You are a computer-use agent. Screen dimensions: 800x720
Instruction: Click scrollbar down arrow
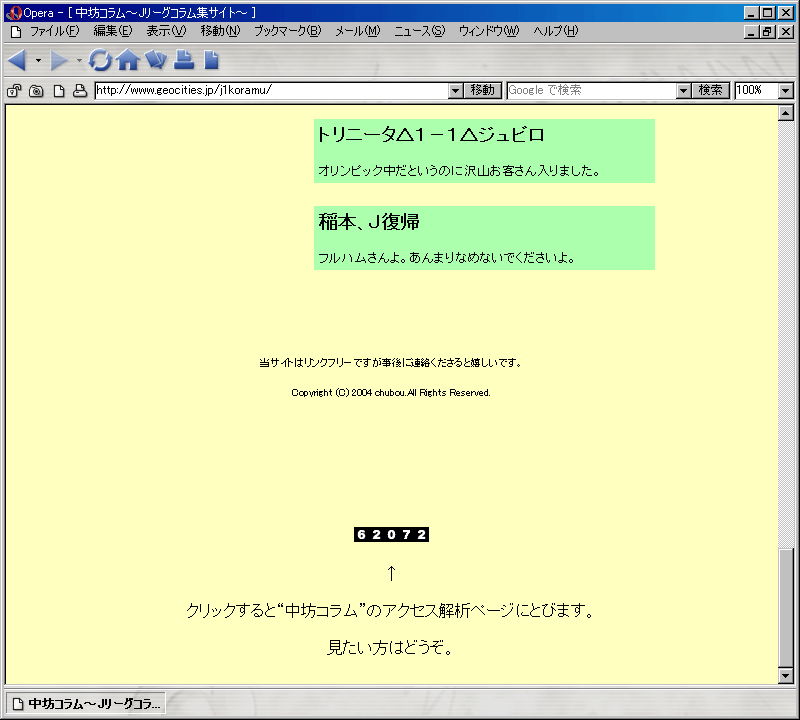[786, 676]
